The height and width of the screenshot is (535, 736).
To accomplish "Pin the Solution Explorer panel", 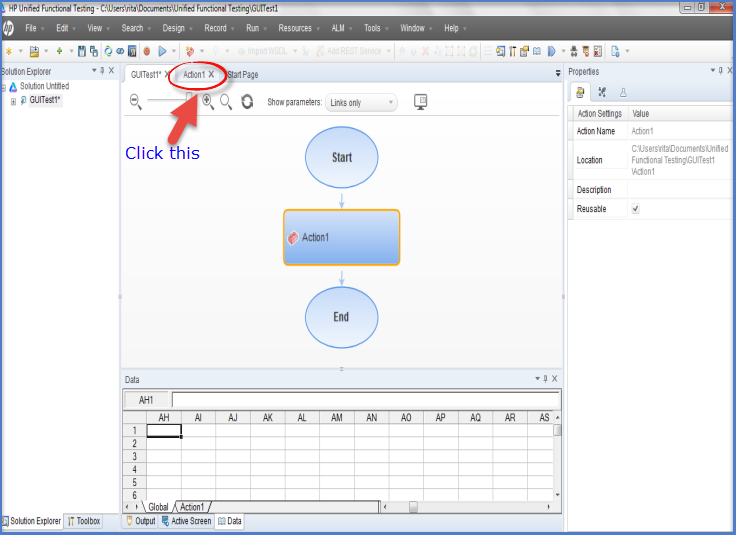I will coord(102,70).
